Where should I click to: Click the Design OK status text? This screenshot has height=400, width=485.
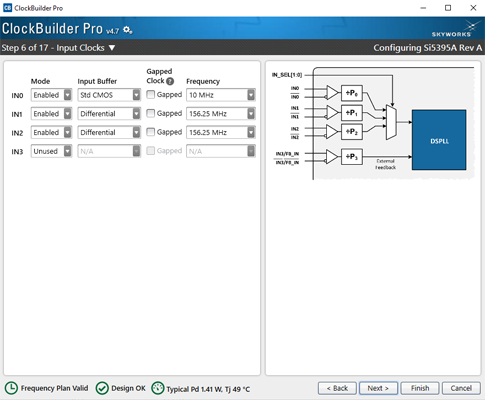(128, 388)
